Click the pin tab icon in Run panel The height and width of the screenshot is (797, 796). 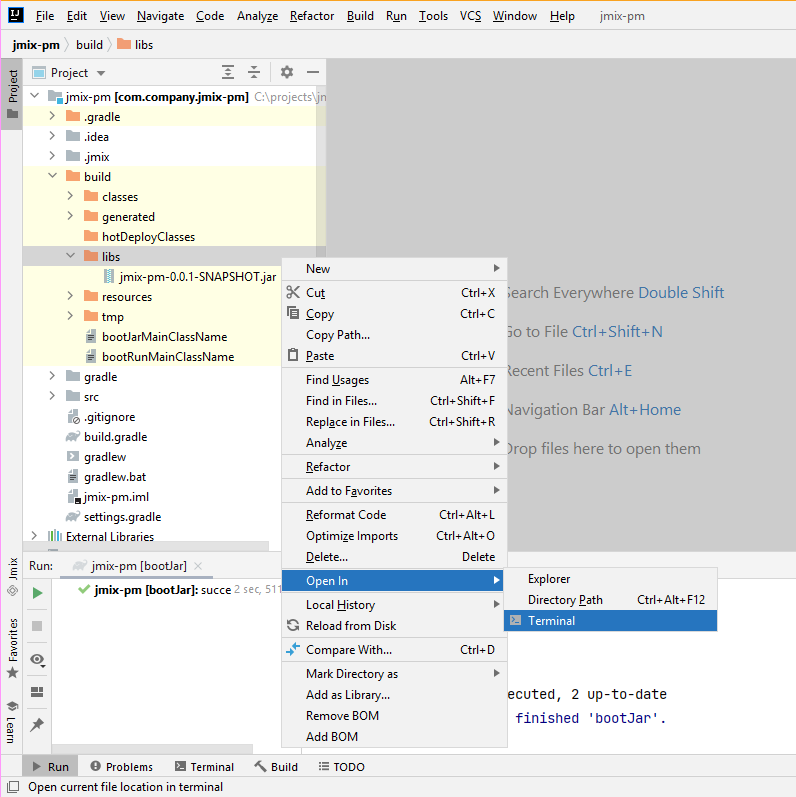pos(37,724)
